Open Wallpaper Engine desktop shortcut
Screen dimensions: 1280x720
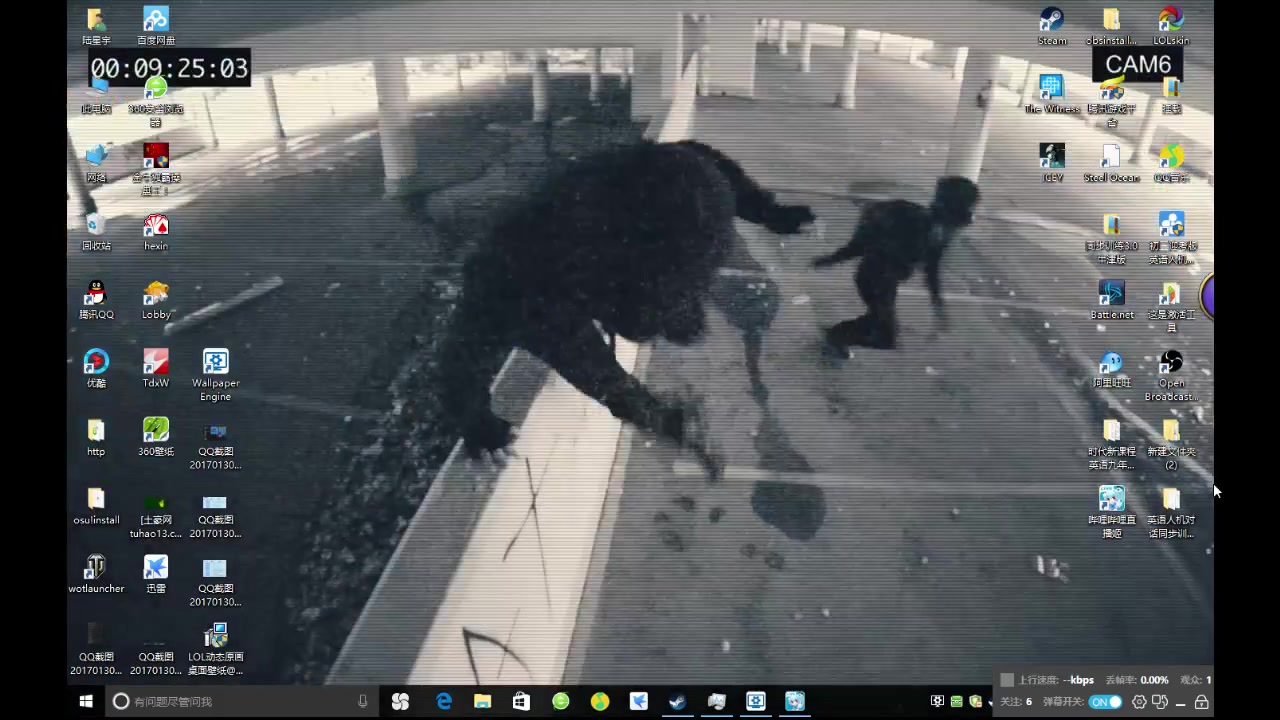pyautogui.click(x=215, y=376)
